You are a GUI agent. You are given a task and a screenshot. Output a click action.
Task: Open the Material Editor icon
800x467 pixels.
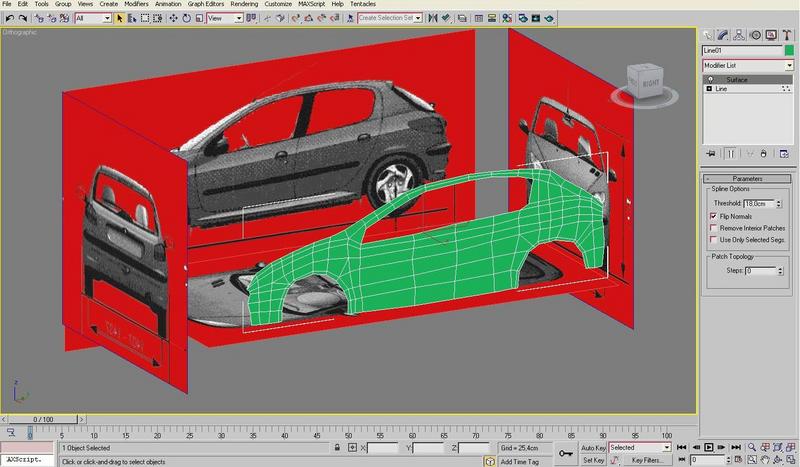507,18
